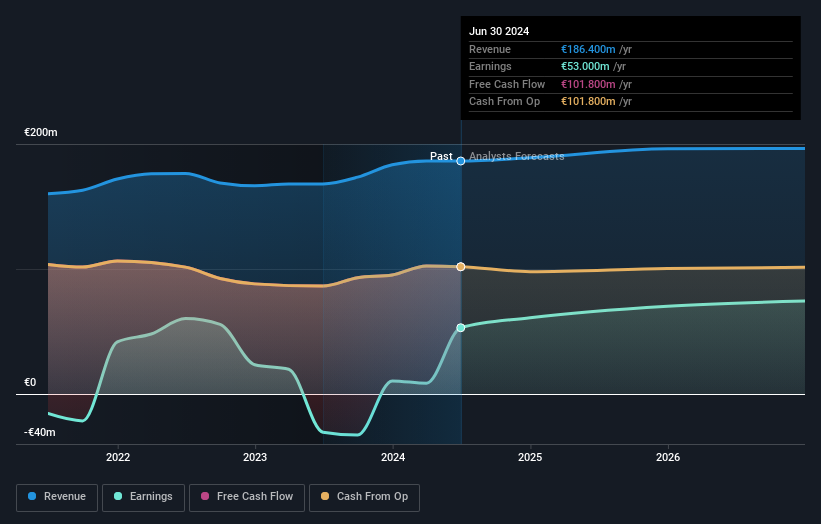Image resolution: width=821 pixels, height=524 pixels.
Task: Click the 'Analysts Forecasts' label
Action: (517, 156)
